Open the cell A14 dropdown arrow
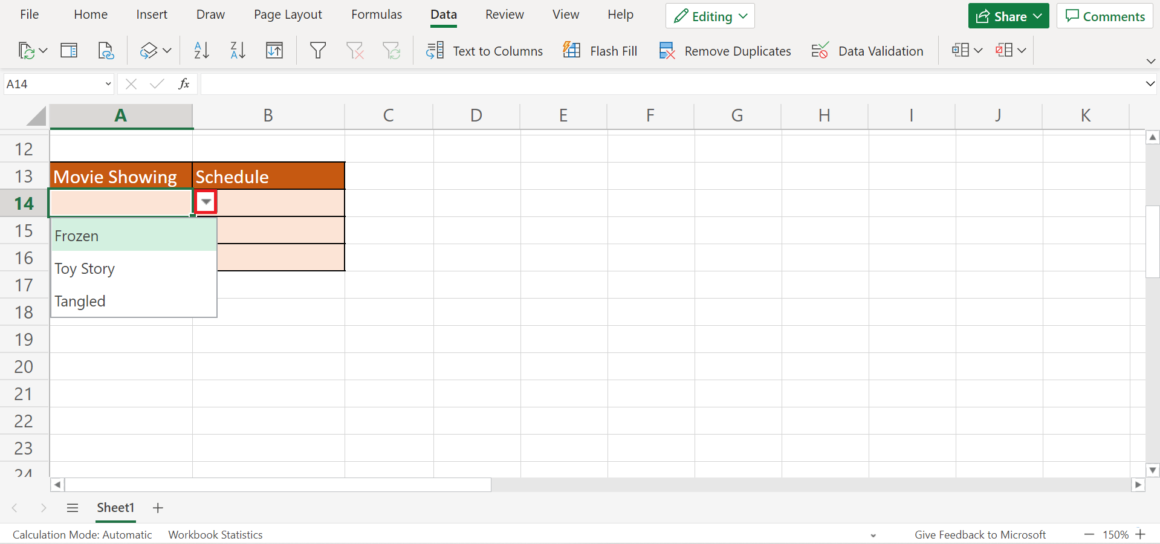The width and height of the screenshot is (1160, 544). point(206,203)
